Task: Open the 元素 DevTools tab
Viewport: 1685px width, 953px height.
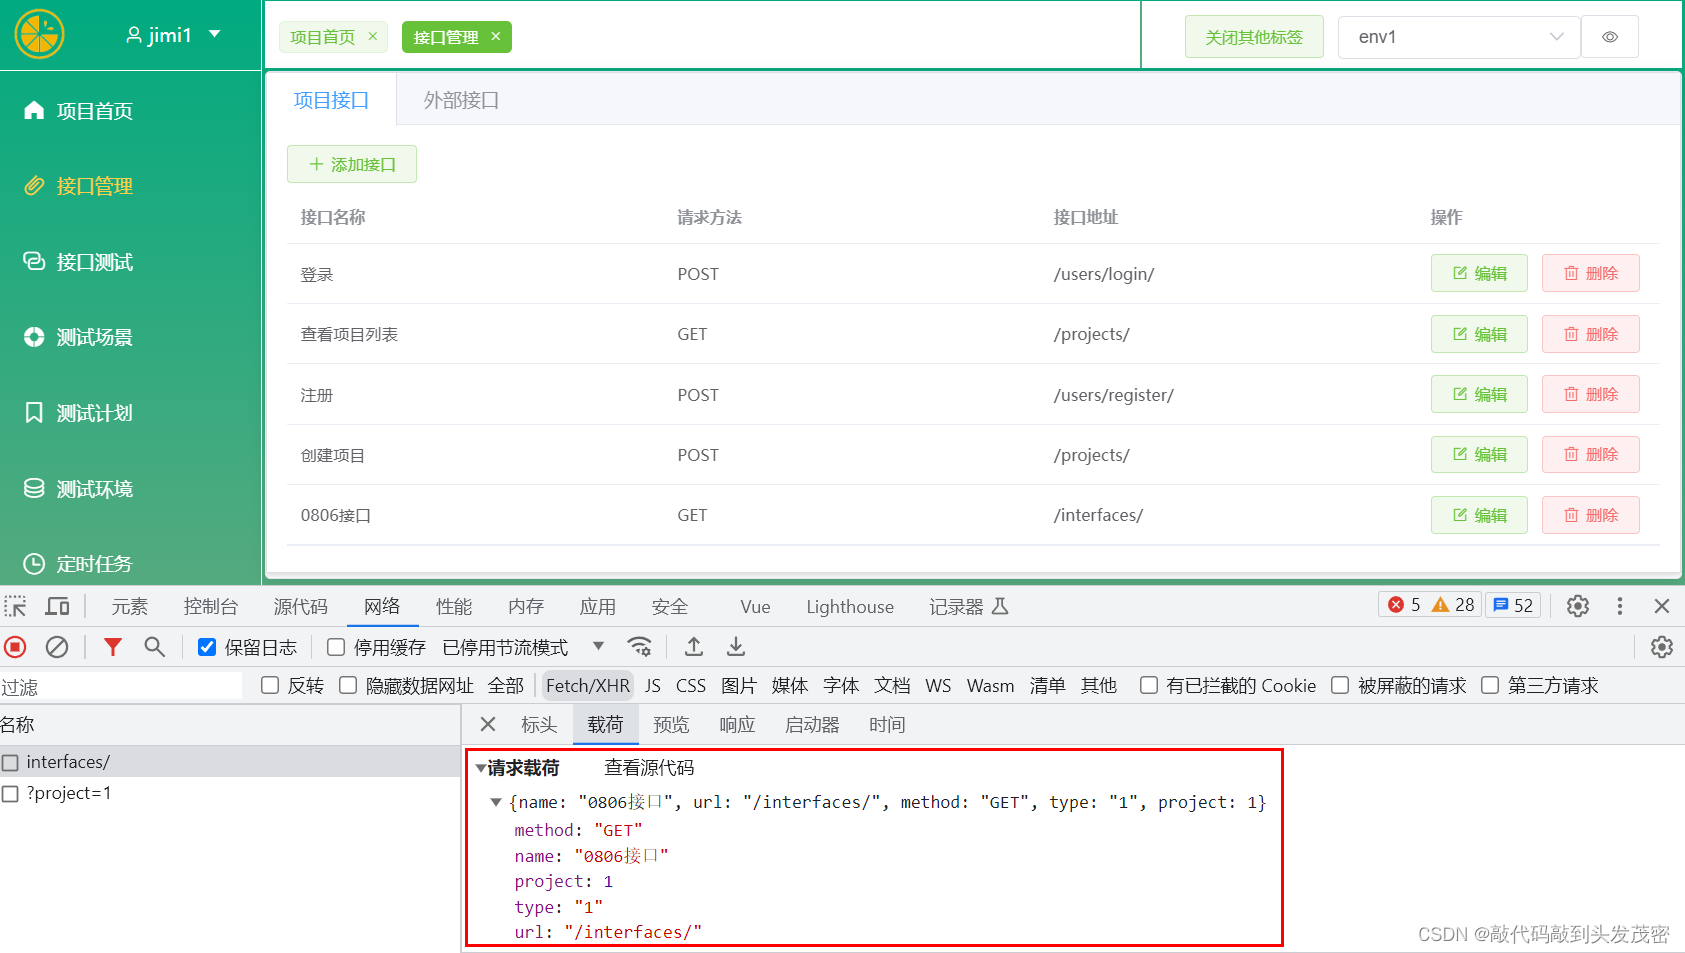Action: point(130,606)
